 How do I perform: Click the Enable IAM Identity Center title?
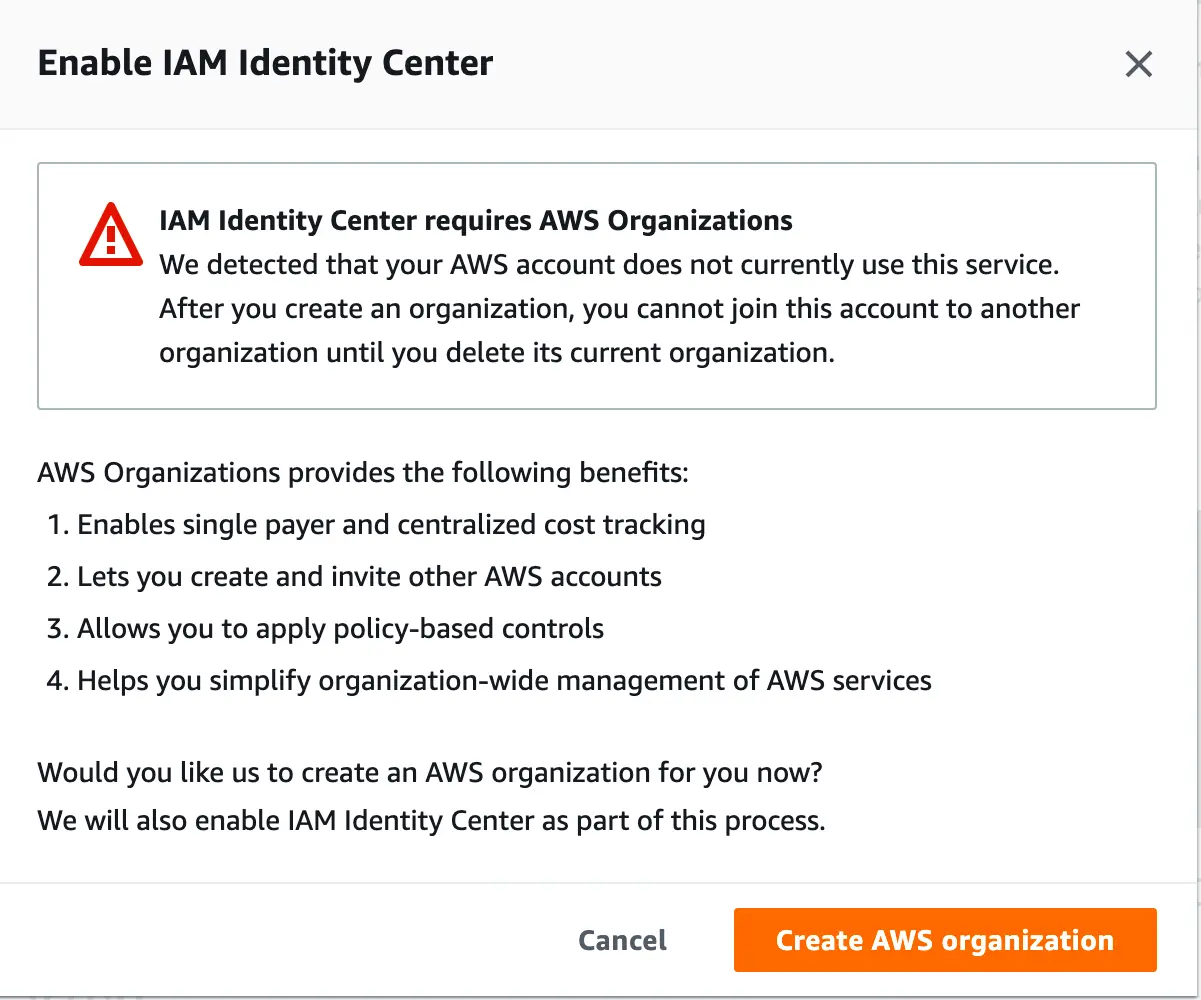(265, 64)
